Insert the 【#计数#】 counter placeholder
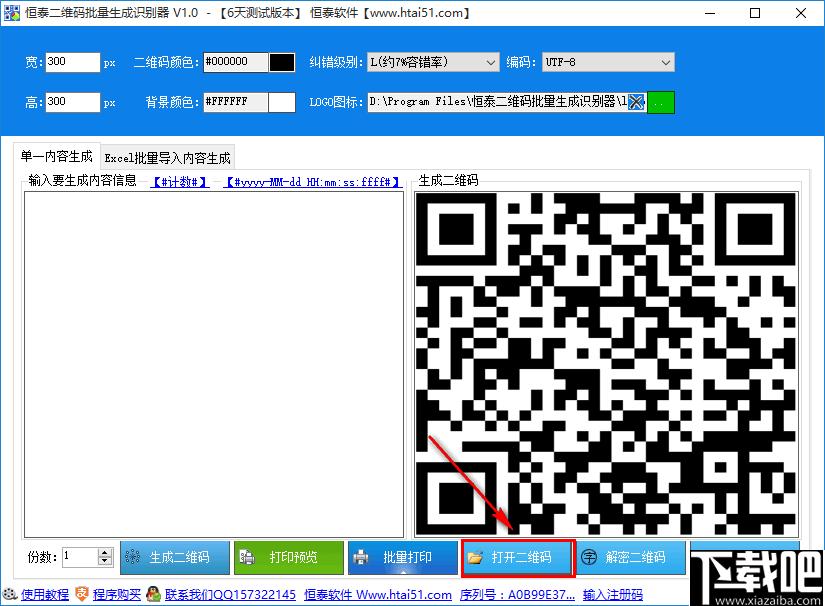The image size is (825, 606). coord(180,182)
